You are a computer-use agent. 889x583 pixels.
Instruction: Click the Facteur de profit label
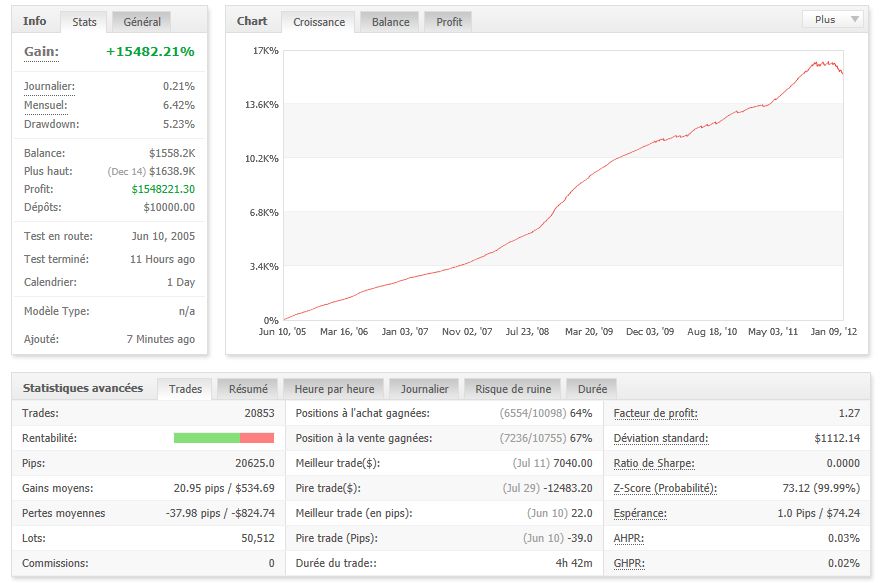(x=655, y=413)
